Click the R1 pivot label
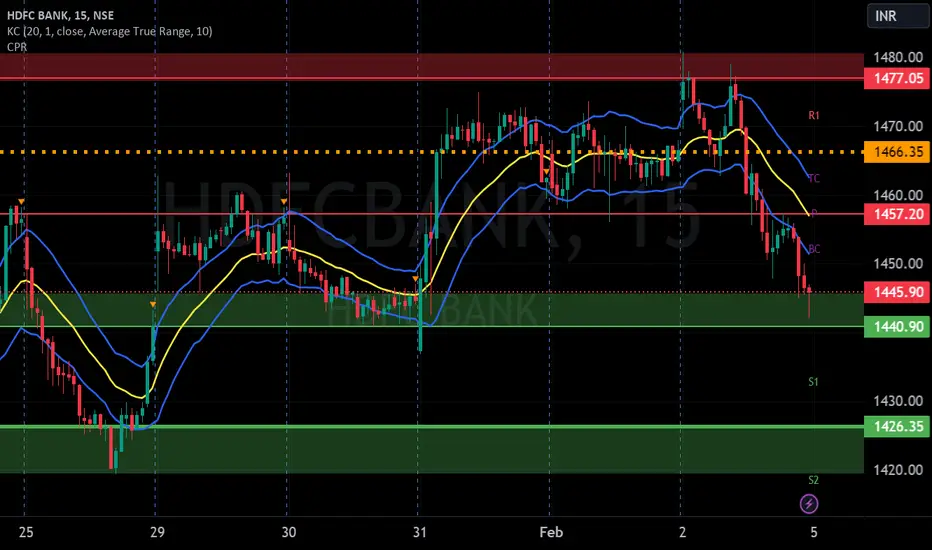 (814, 115)
